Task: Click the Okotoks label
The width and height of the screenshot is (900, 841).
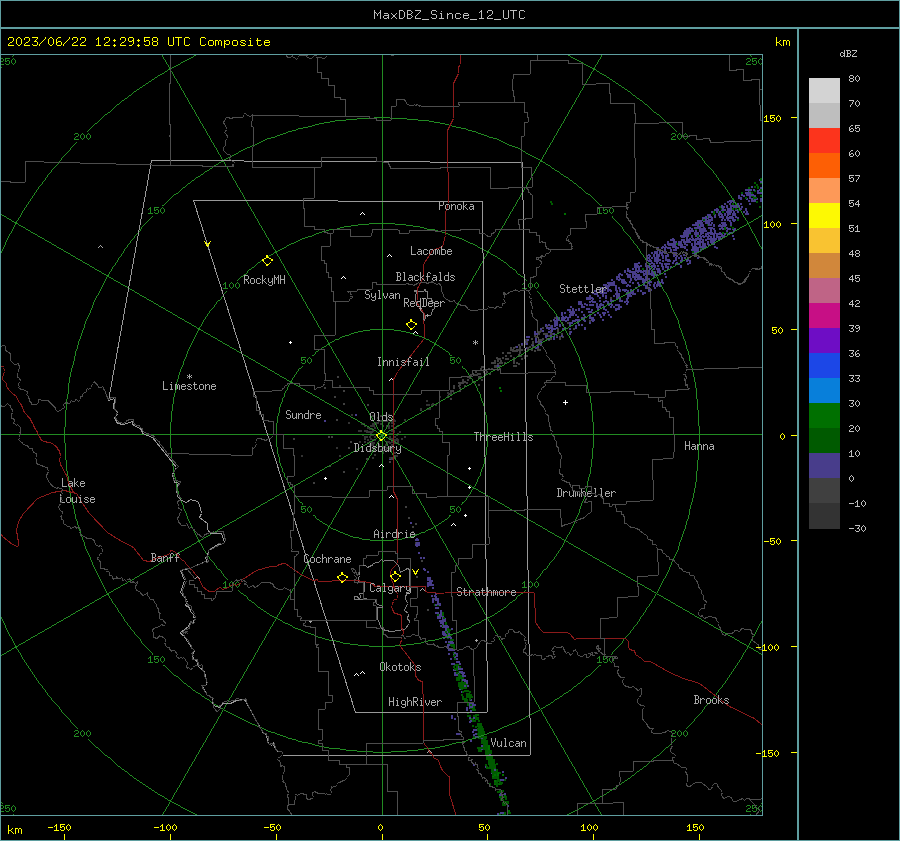Action: pos(400,668)
